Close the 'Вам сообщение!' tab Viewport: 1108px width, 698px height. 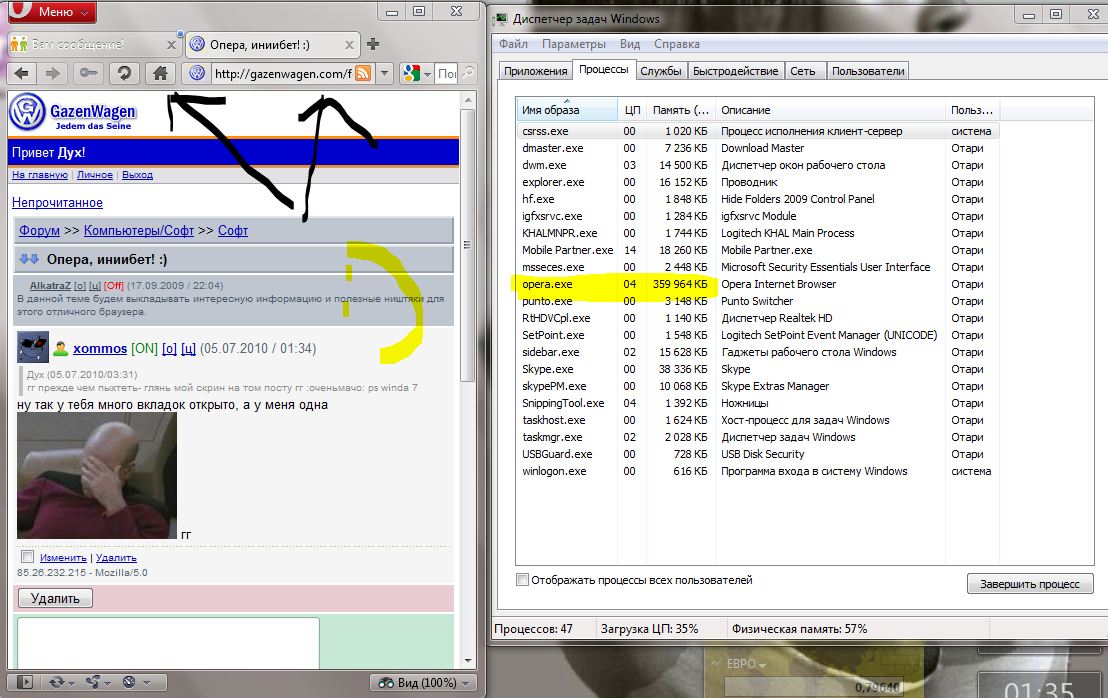[x=171, y=45]
